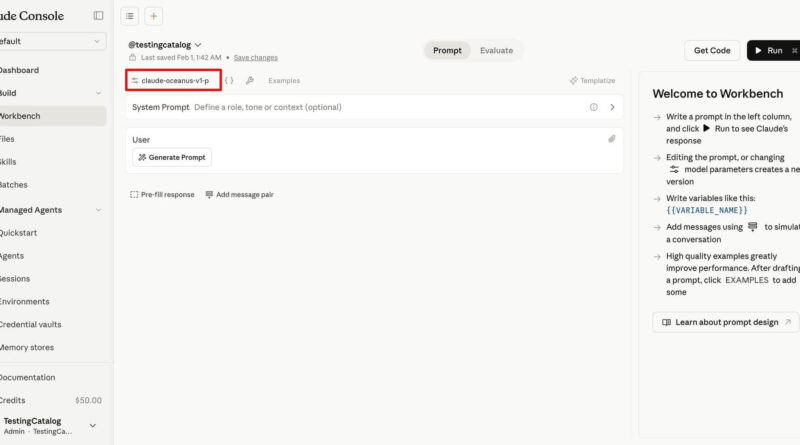Screen dimensions: 800x445
Task: Switch to the Prompt tab
Action: tap(447, 51)
